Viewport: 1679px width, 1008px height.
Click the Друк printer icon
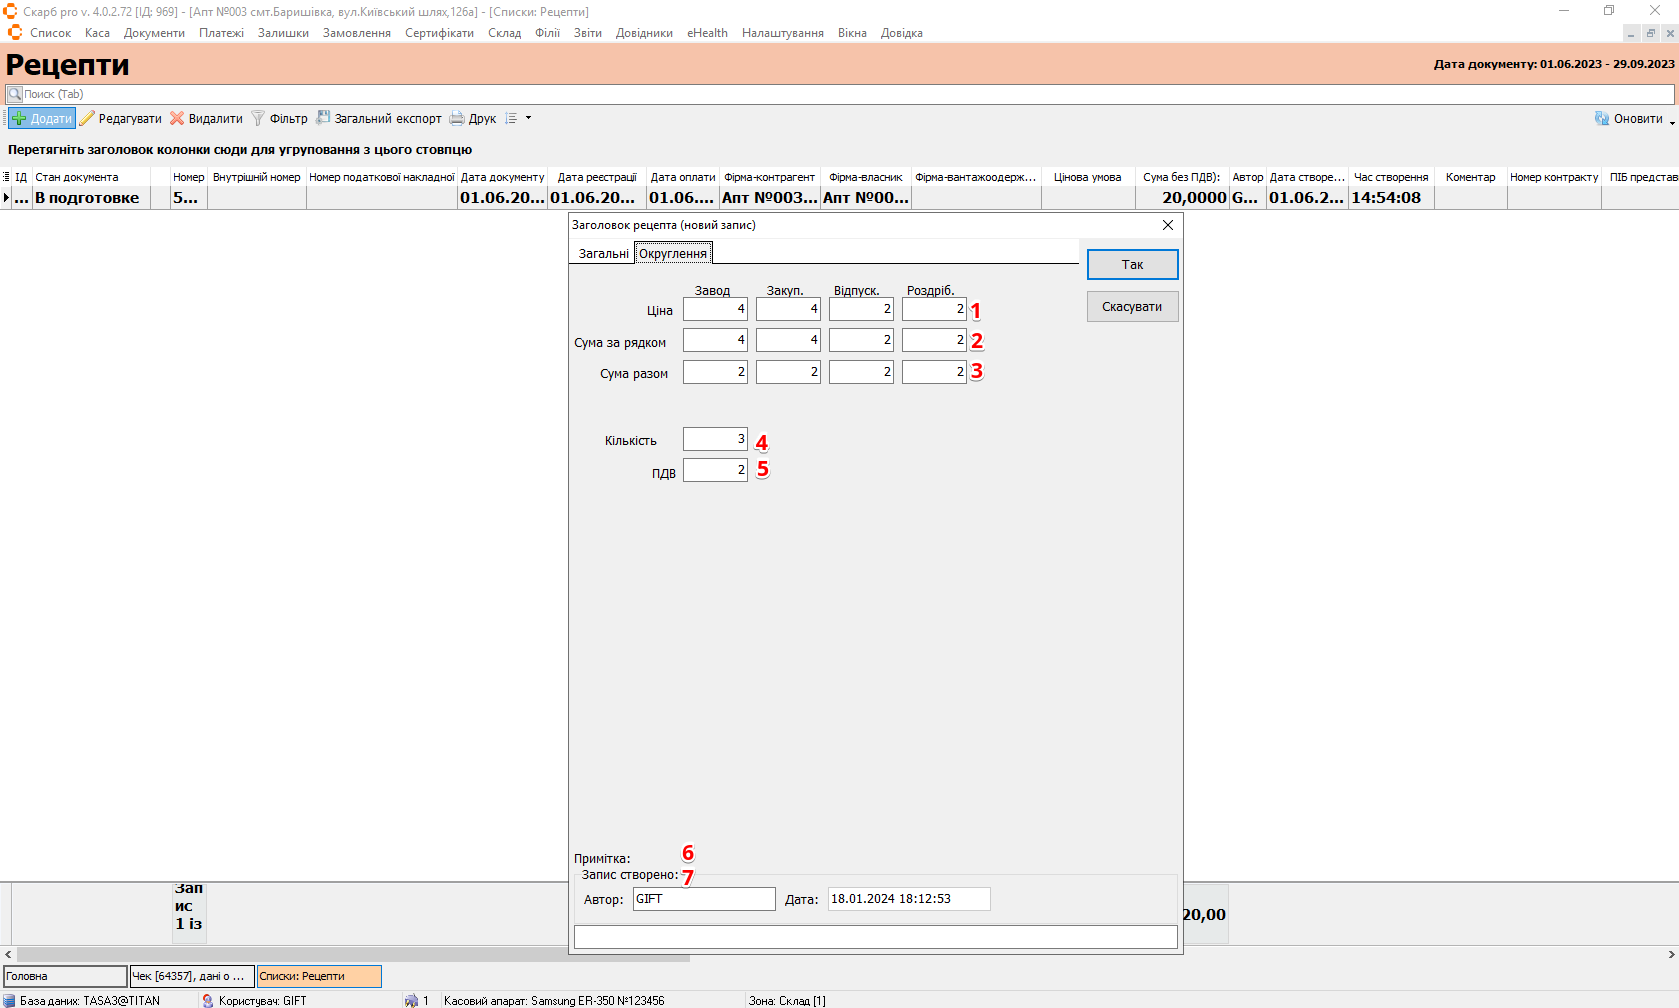(457, 118)
